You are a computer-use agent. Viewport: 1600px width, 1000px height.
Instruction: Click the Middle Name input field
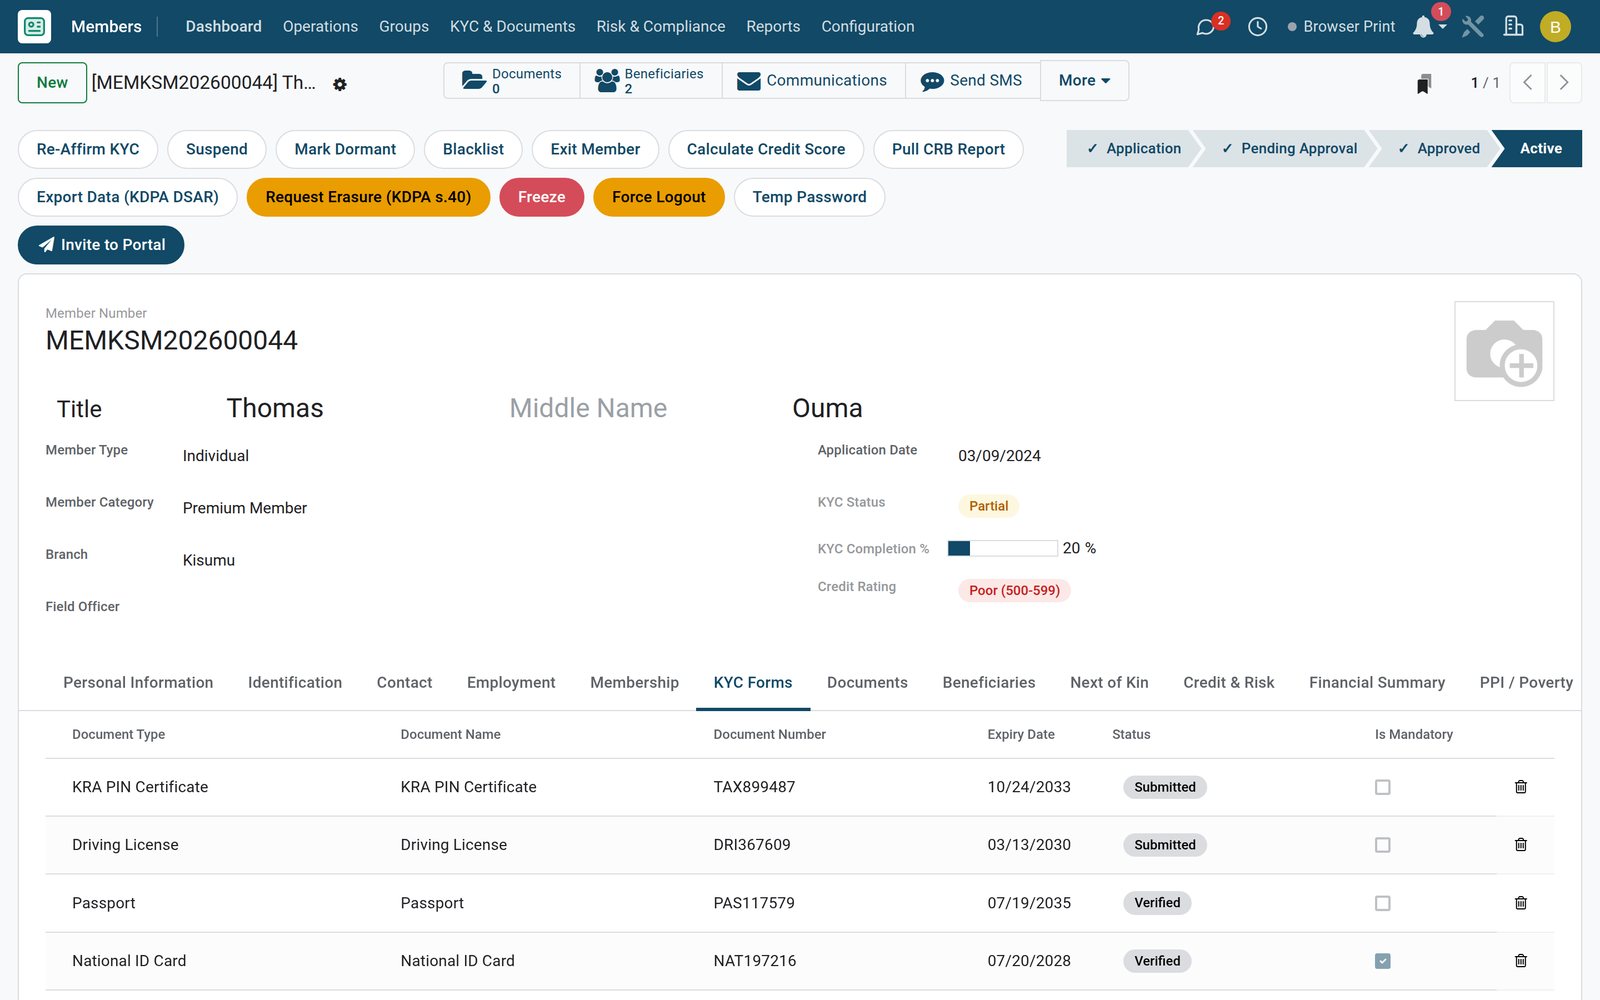click(x=638, y=408)
